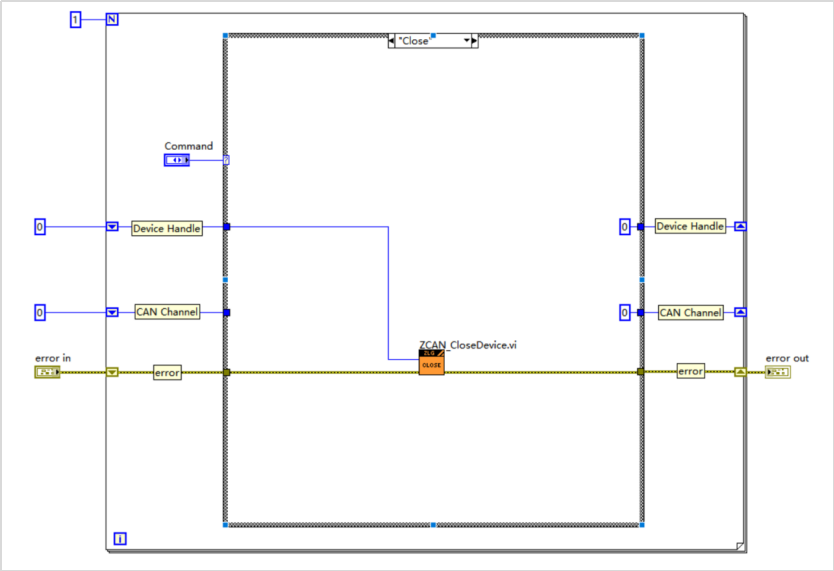Select the Command enum control terminal
This screenshot has height=571, width=834.
click(x=177, y=160)
